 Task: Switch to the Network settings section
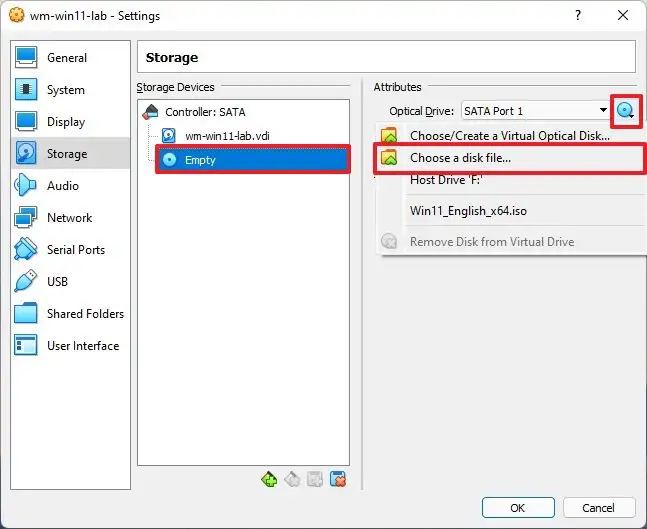[69, 218]
